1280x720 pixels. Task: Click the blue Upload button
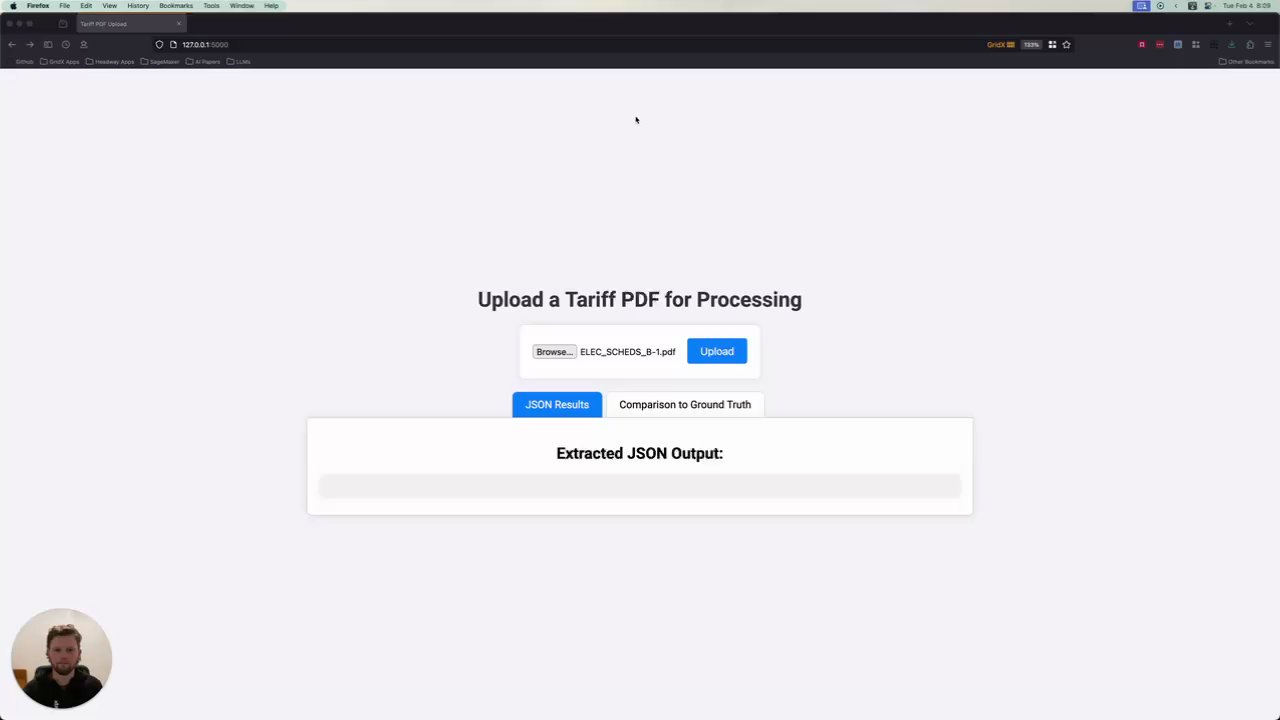[x=717, y=351]
